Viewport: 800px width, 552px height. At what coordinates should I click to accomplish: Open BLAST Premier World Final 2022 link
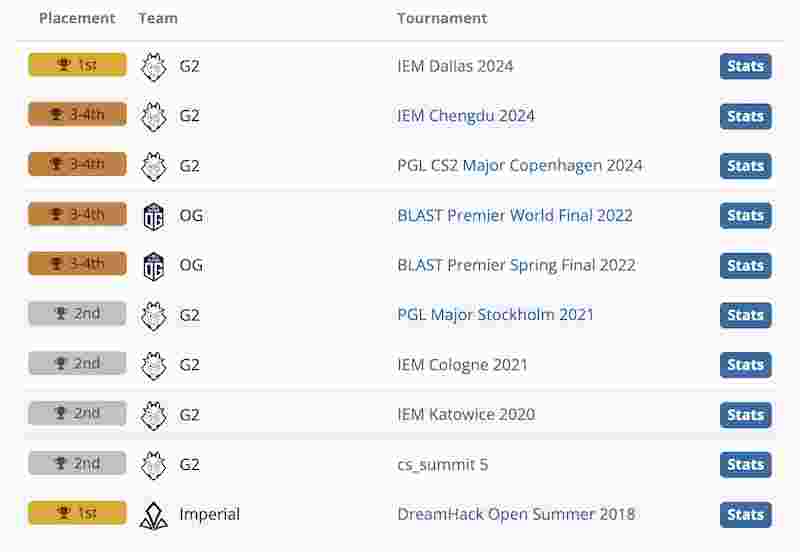click(515, 215)
